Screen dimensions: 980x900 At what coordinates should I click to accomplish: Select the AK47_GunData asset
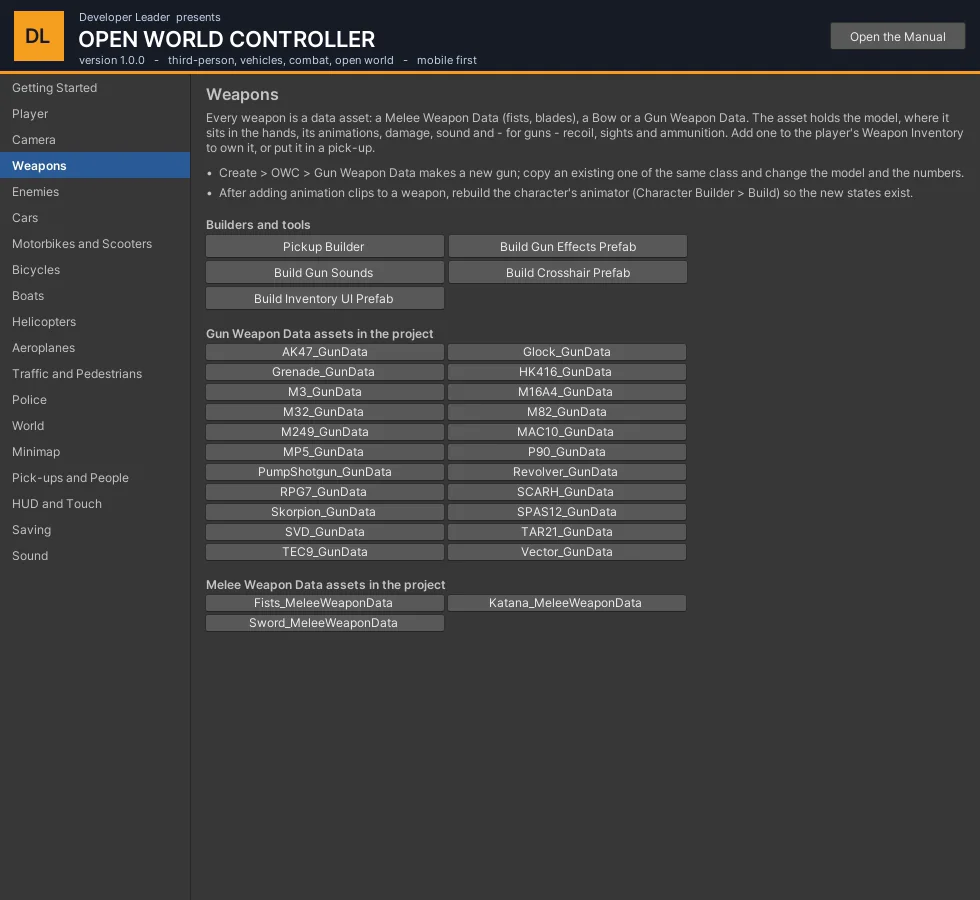tap(325, 352)
